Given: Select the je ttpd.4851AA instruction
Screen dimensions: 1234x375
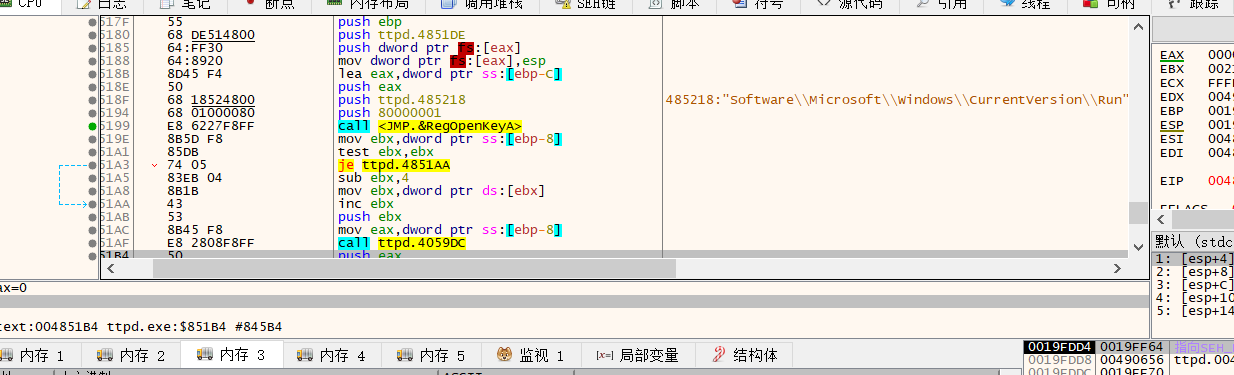Looking at the screenshot, I should [394, 164].
